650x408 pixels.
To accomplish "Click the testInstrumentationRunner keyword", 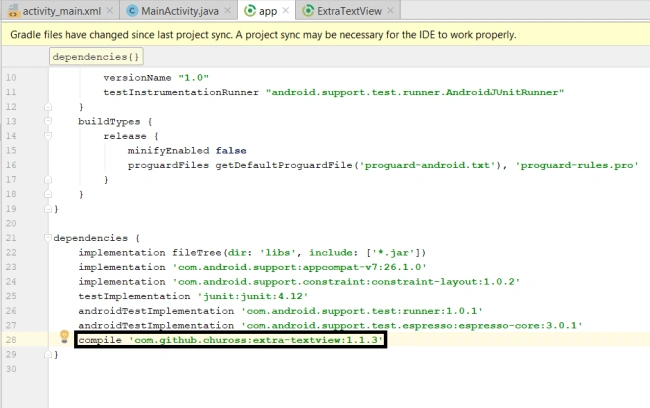I will click(x=181, y=92).
